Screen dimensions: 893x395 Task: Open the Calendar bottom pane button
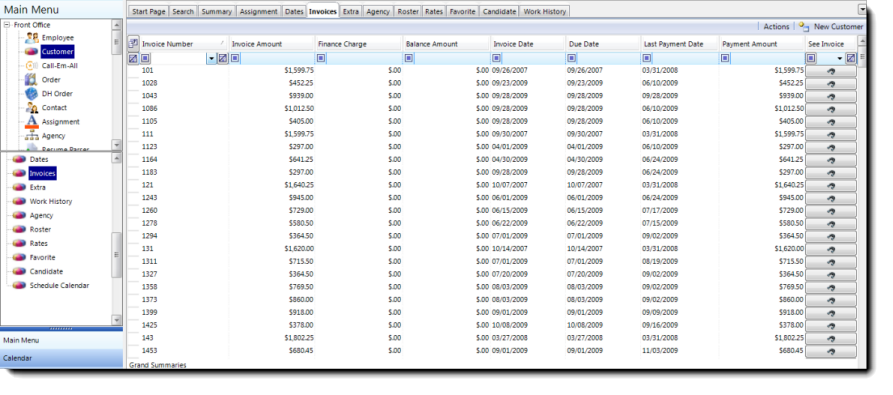(62, 358)
